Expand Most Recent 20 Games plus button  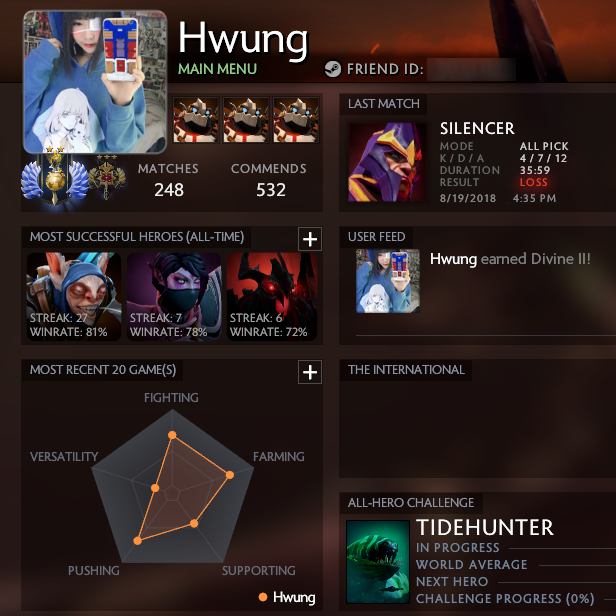click(310, 372)
